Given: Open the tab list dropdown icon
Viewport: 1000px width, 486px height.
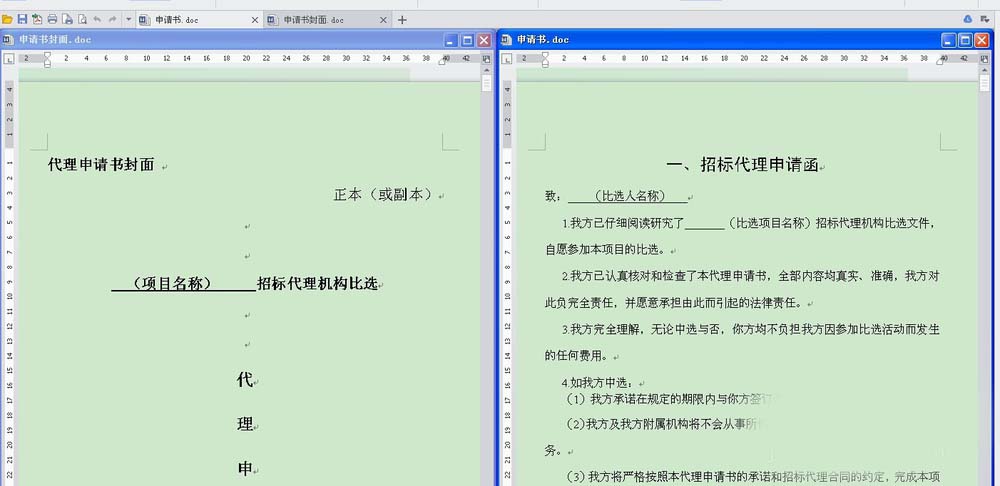Looking at the screenshot, I should 987,20.
